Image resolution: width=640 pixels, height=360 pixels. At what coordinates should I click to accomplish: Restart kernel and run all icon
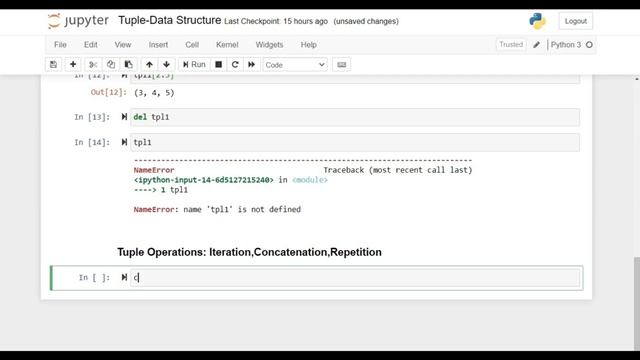click(251, 64)
